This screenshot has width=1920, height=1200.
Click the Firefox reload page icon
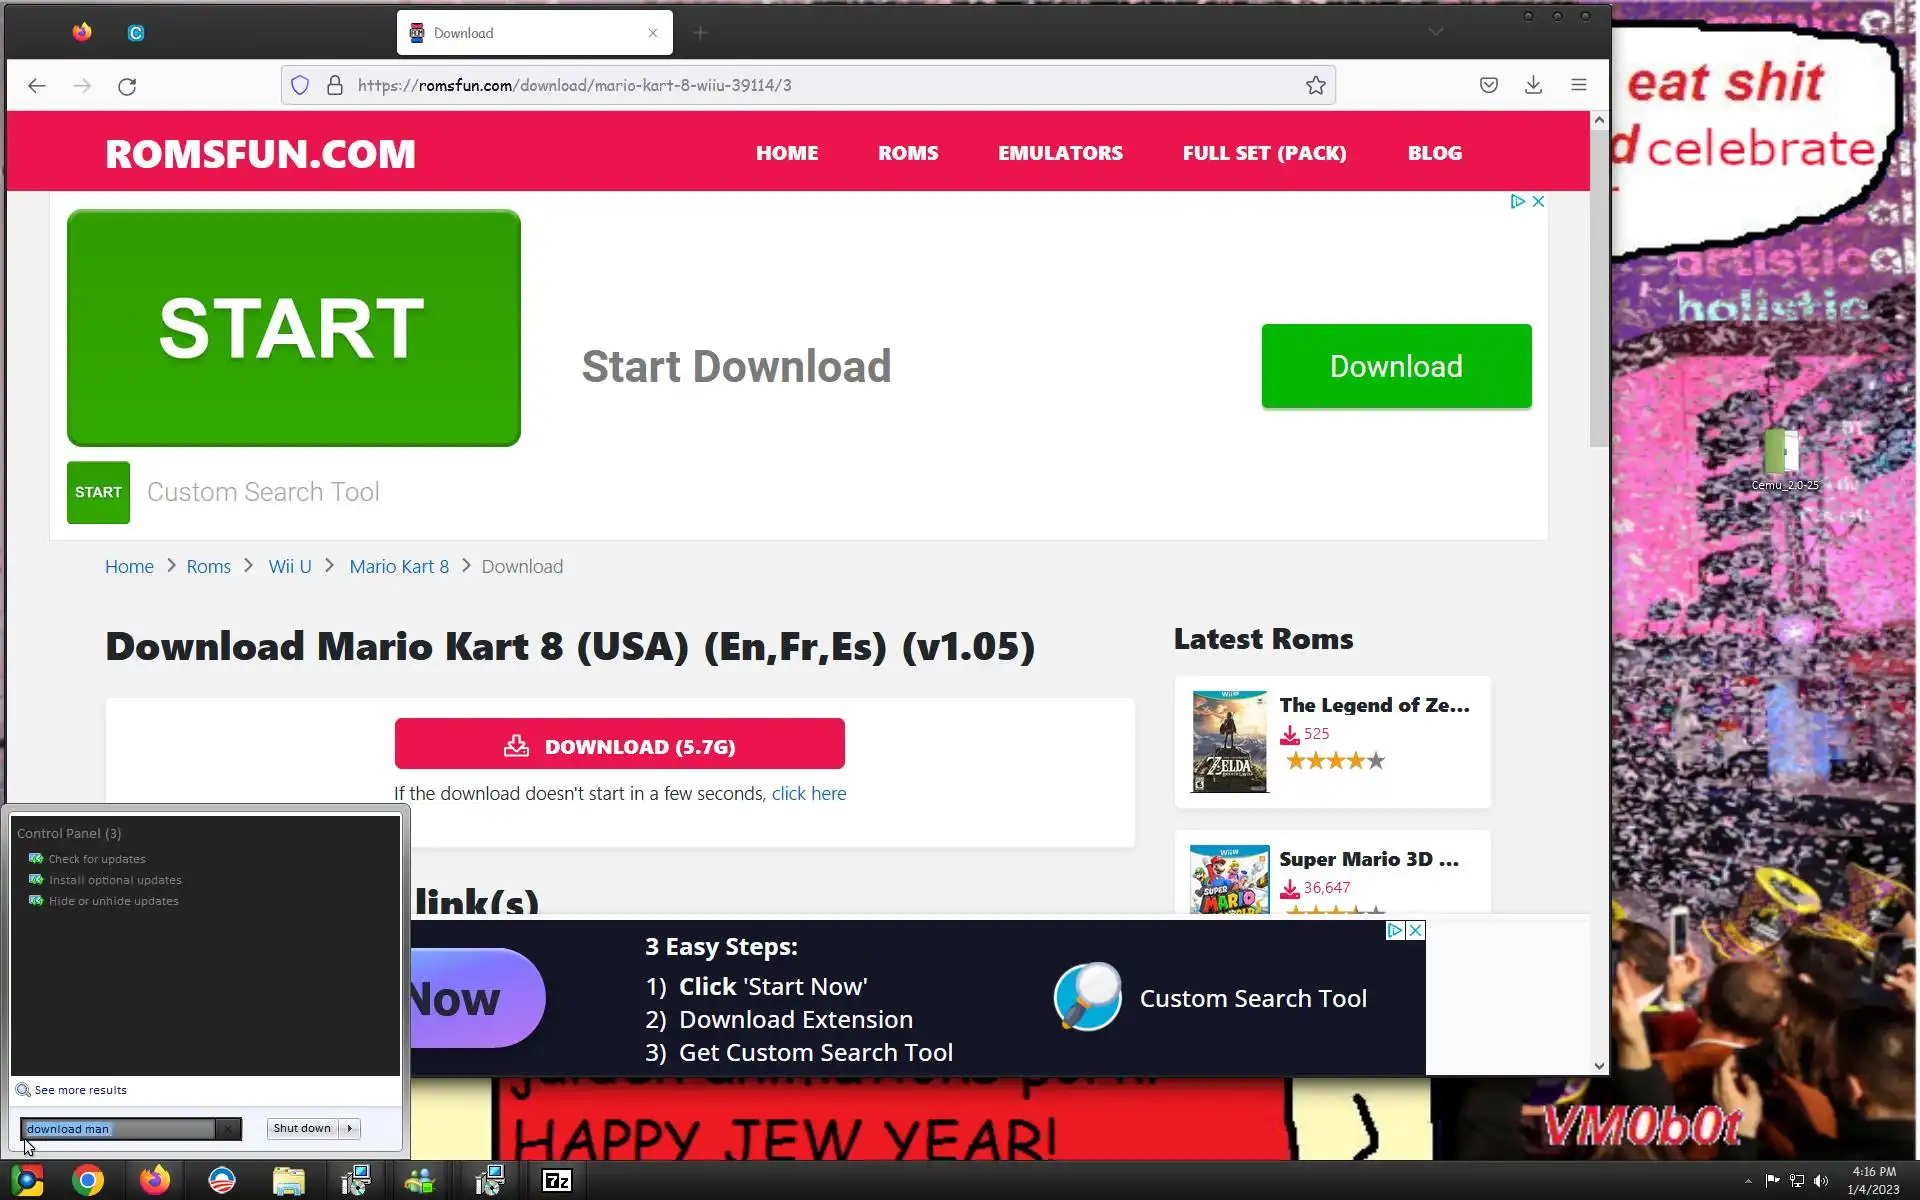click(x=127, y=86)
